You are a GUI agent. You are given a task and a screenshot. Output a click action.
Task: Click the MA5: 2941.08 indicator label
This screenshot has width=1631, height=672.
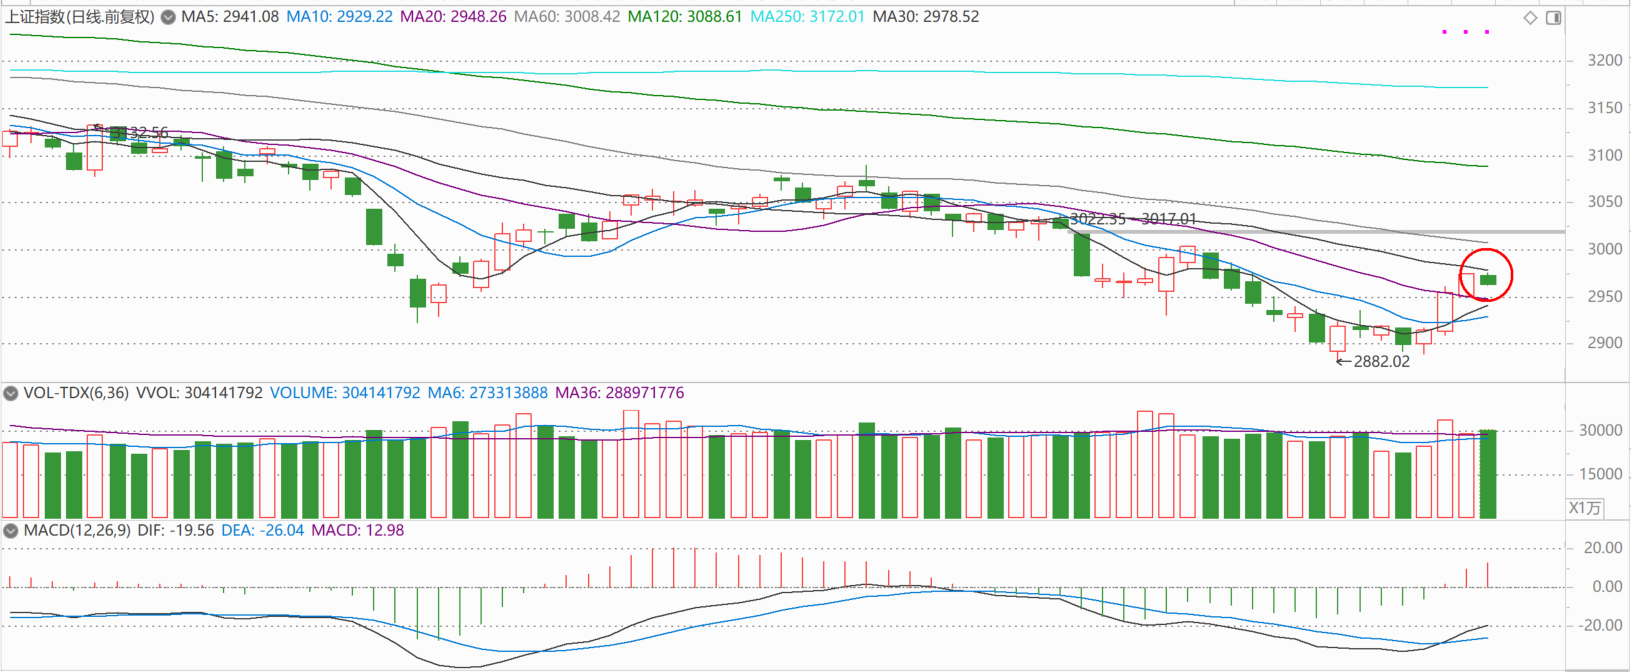coord(230,17)
